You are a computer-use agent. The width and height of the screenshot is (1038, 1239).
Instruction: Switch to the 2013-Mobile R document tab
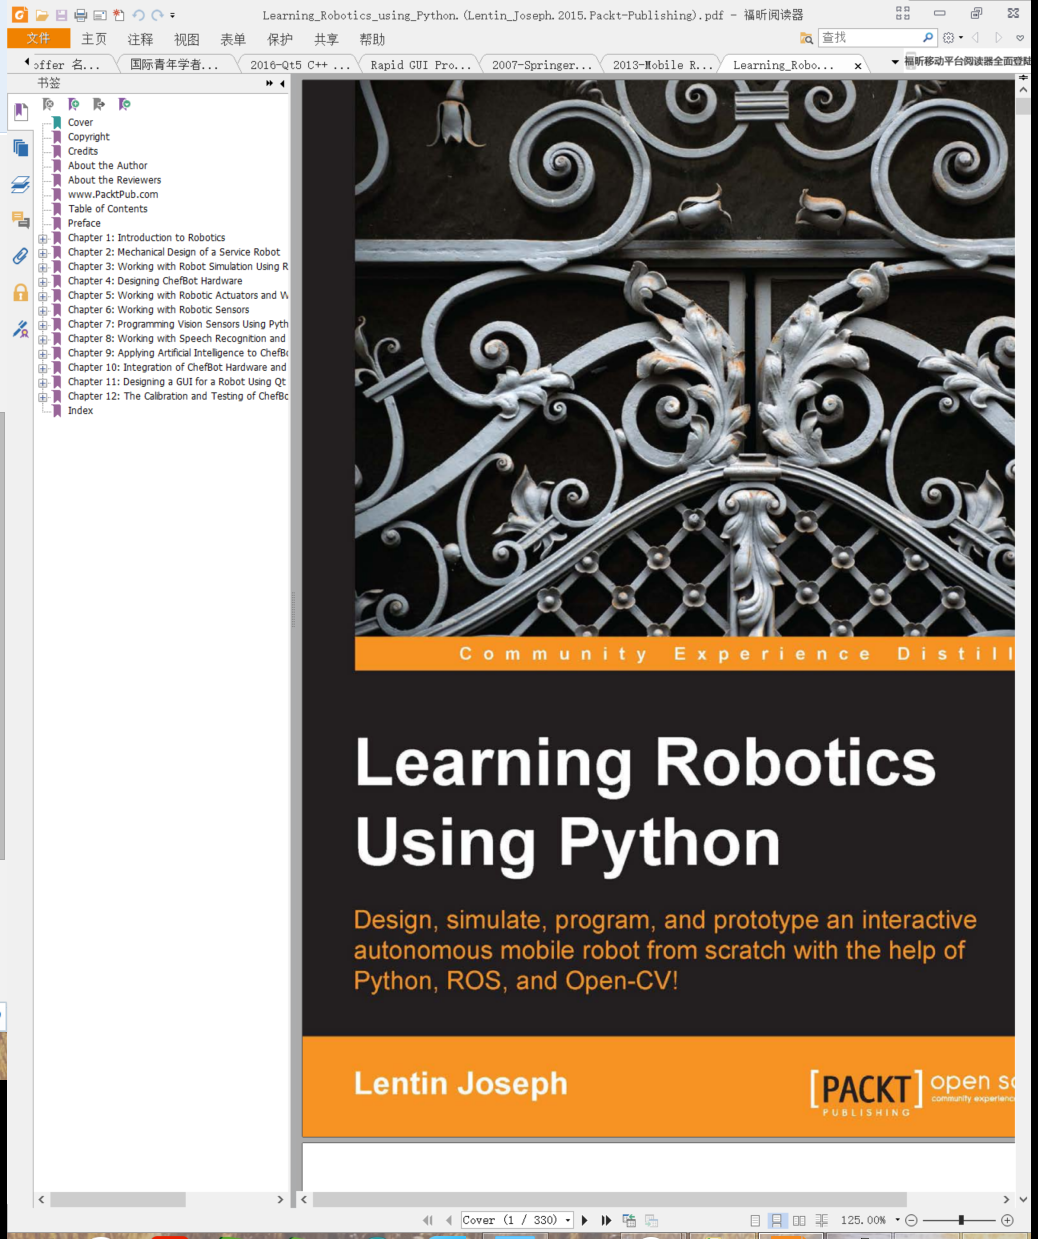point(662,64)
